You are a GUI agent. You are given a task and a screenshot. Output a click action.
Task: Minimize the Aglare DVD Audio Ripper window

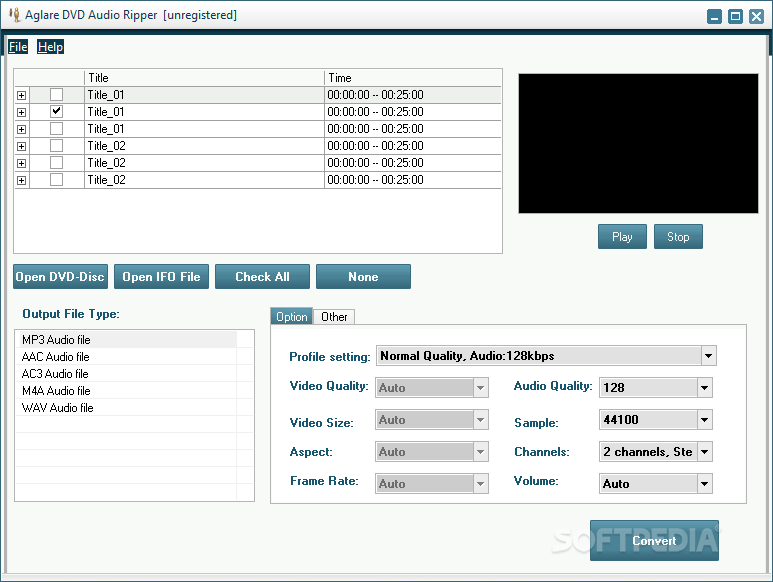714,16
